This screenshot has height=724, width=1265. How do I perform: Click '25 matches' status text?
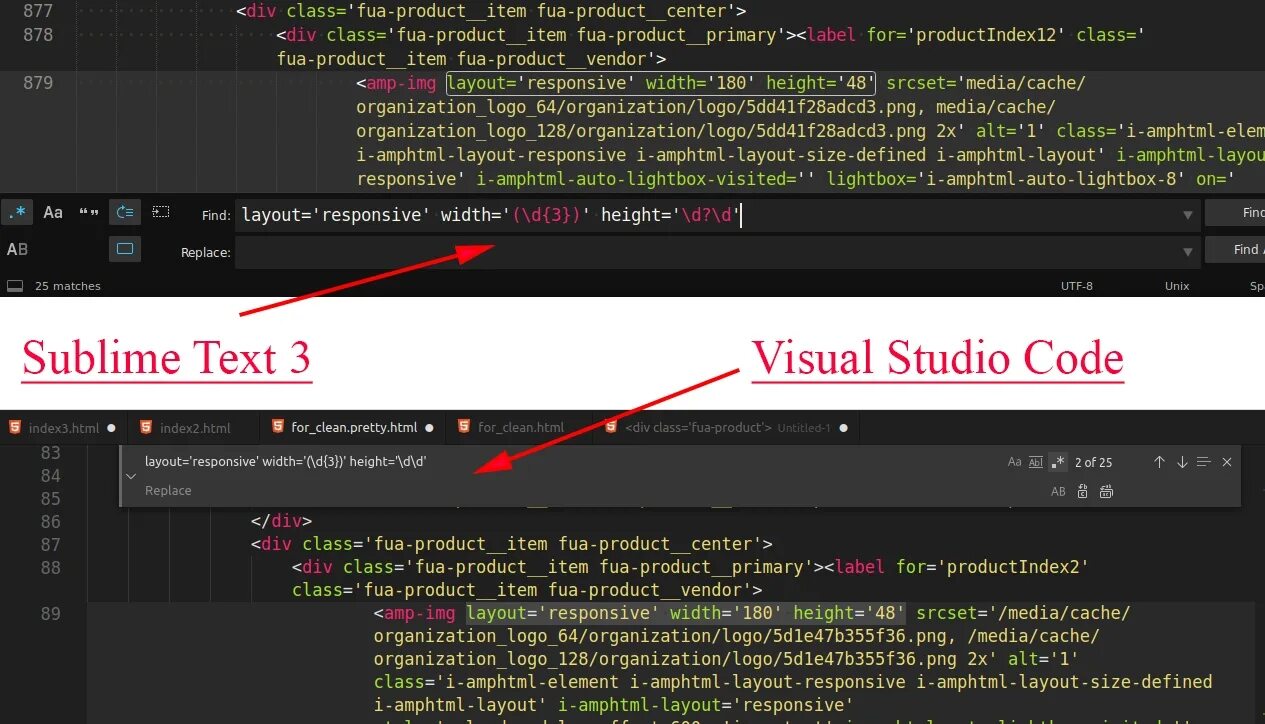pos(68,286)
